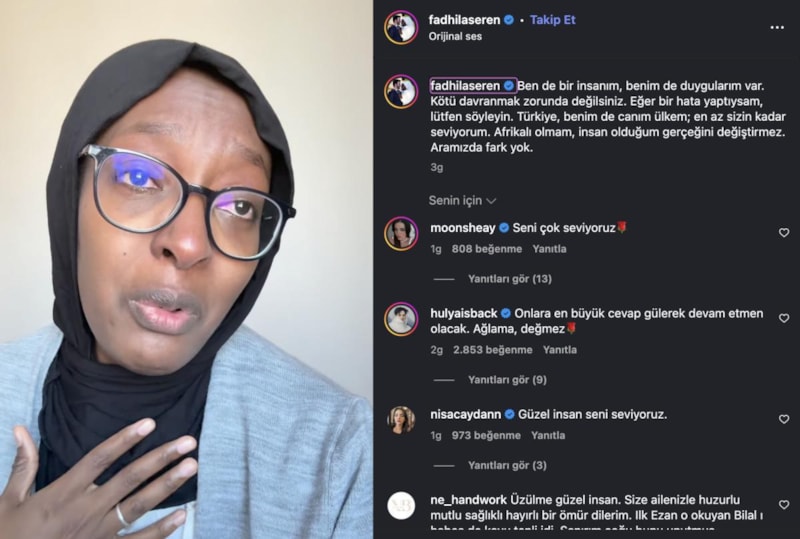Image resolution: width=800 pixels, height=539 pixels.
Task: Expand 'Yanıtları gör (9)' replies
Action: pos(507,380)
